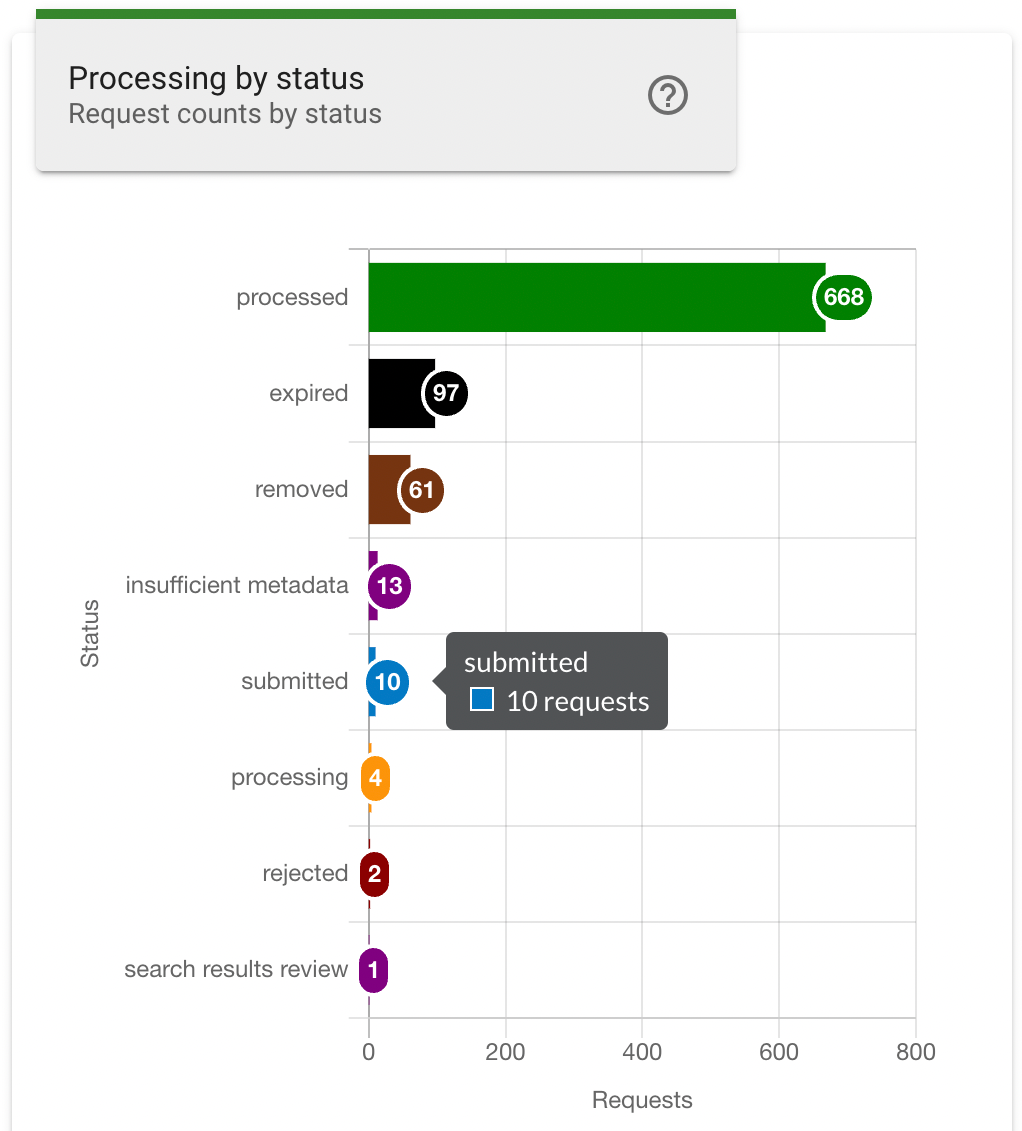Click the green 668 count badge

point(843,297)
